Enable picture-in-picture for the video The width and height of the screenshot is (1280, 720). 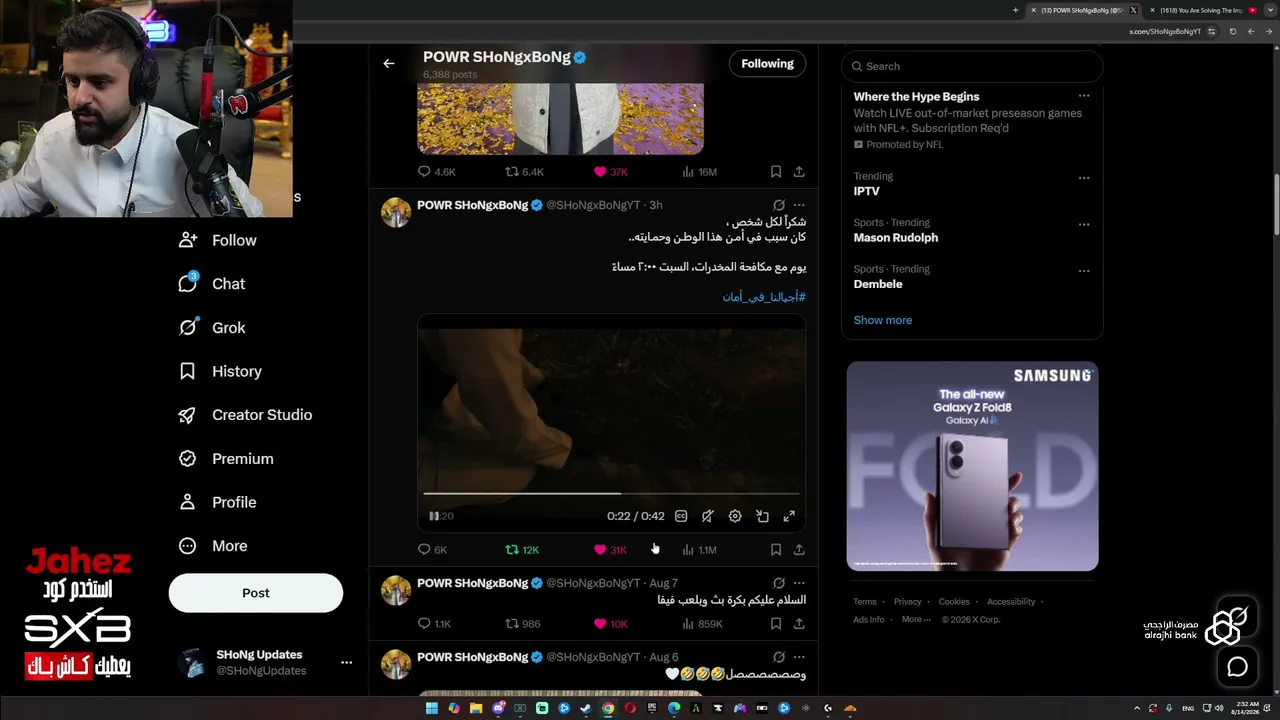(762, 516)
